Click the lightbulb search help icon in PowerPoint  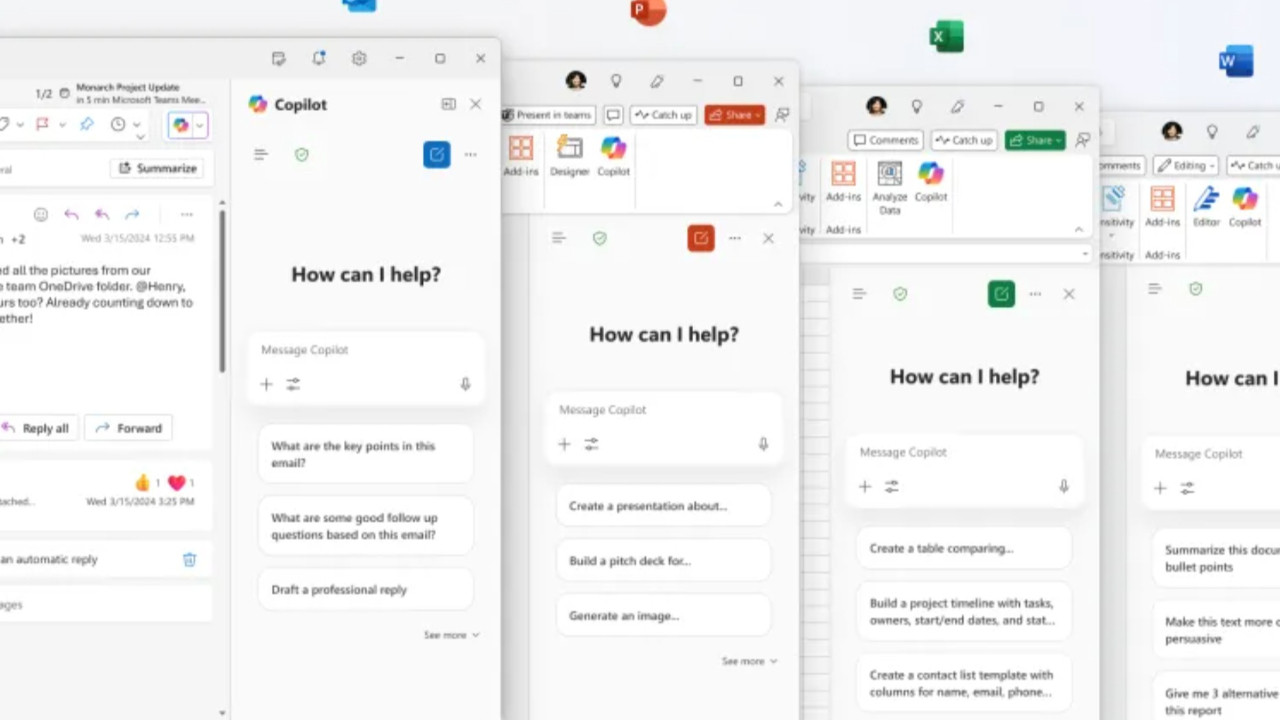(616, 81)
